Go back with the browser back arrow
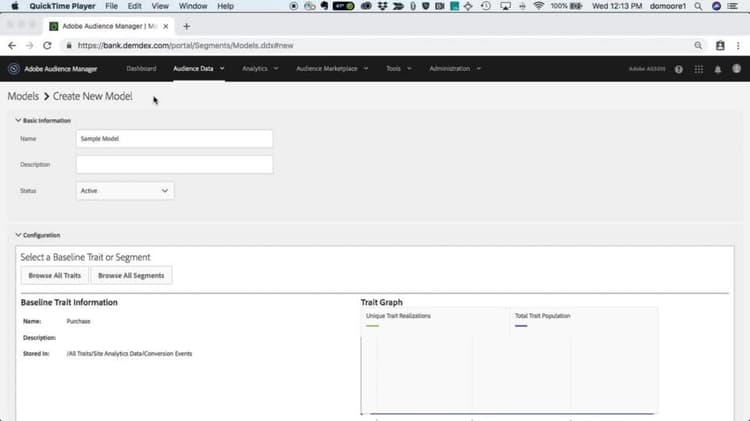This screenshot has height=421, width=750. pos(12,45)
